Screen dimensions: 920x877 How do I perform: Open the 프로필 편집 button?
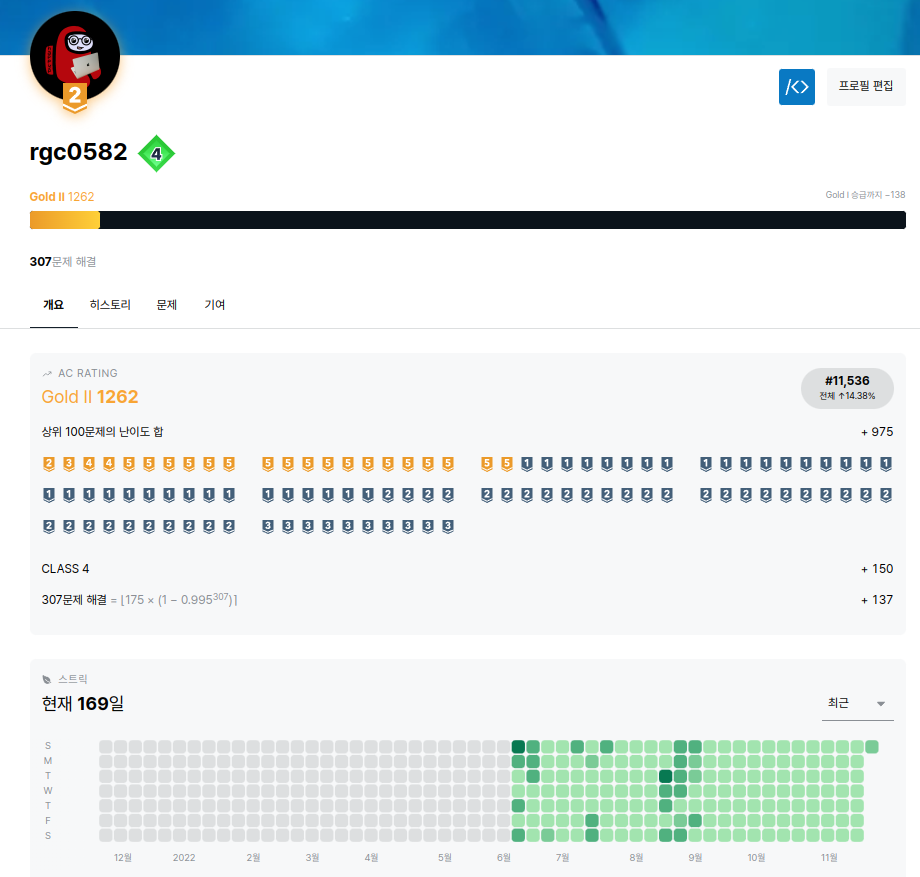(x=865, y=87)
